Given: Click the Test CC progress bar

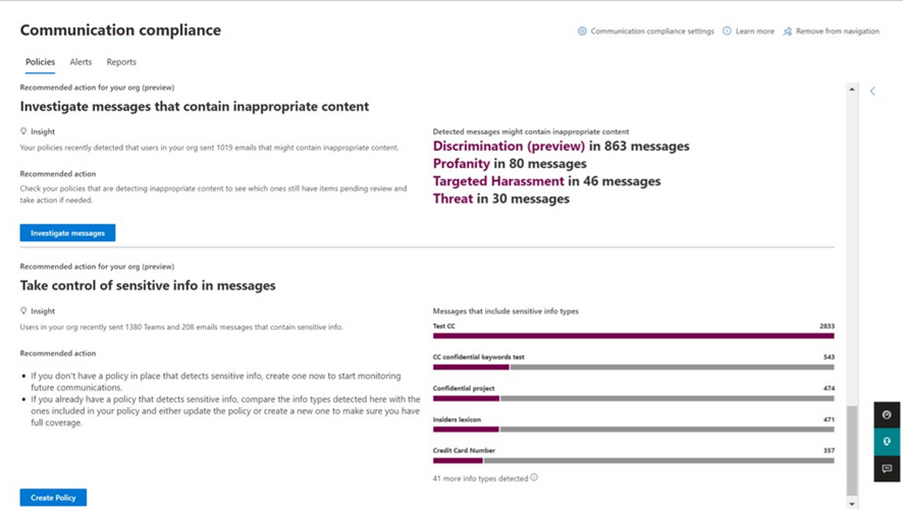Looking at the screenshot, I should (x=633, y=336).
